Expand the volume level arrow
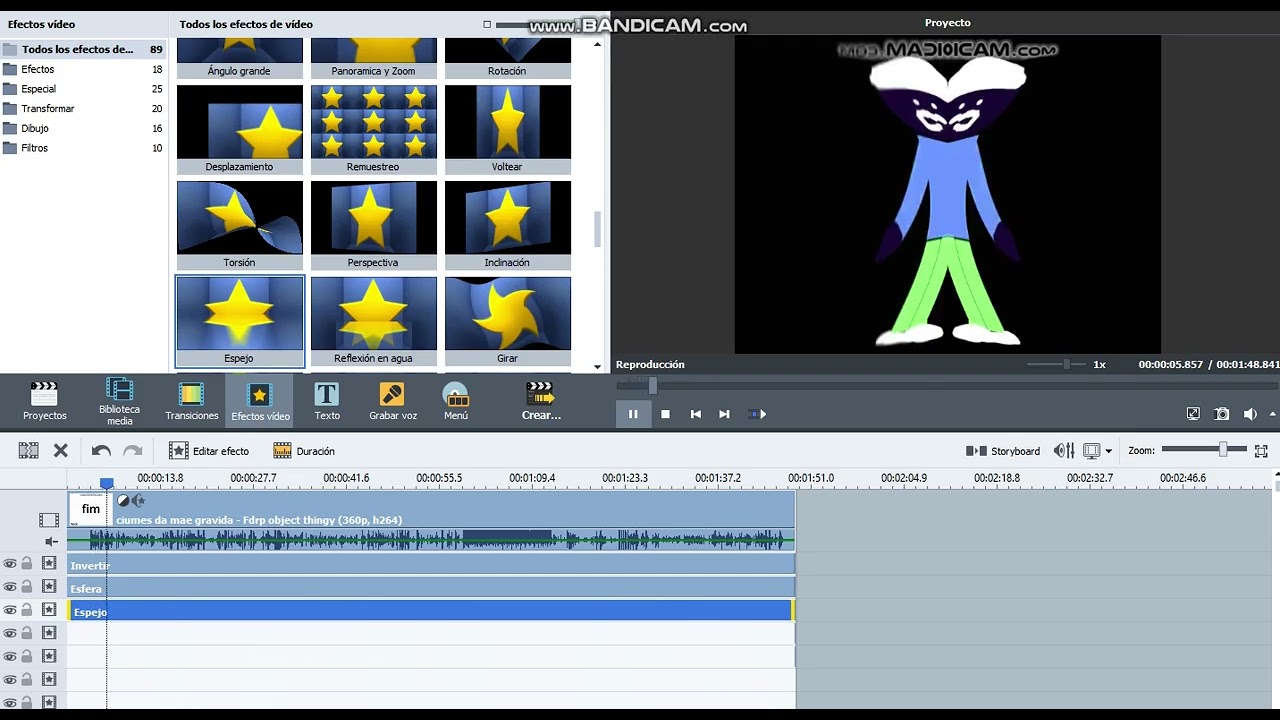 (1273, 414)
